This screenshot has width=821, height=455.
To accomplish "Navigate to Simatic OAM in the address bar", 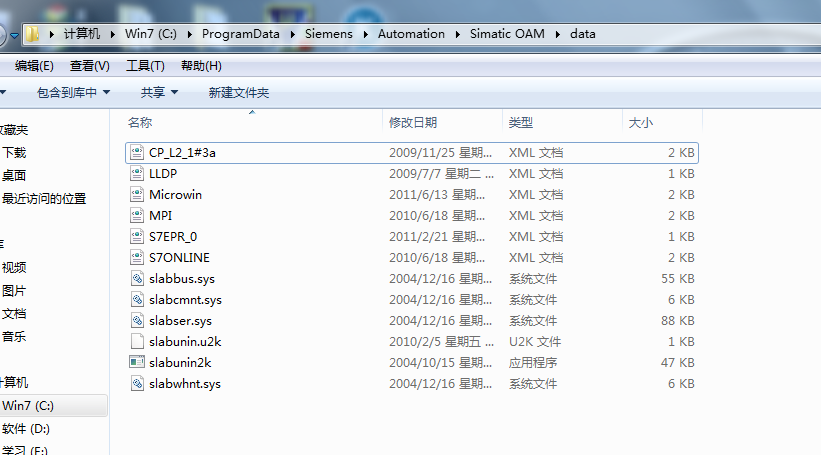I will click(507, 34).
